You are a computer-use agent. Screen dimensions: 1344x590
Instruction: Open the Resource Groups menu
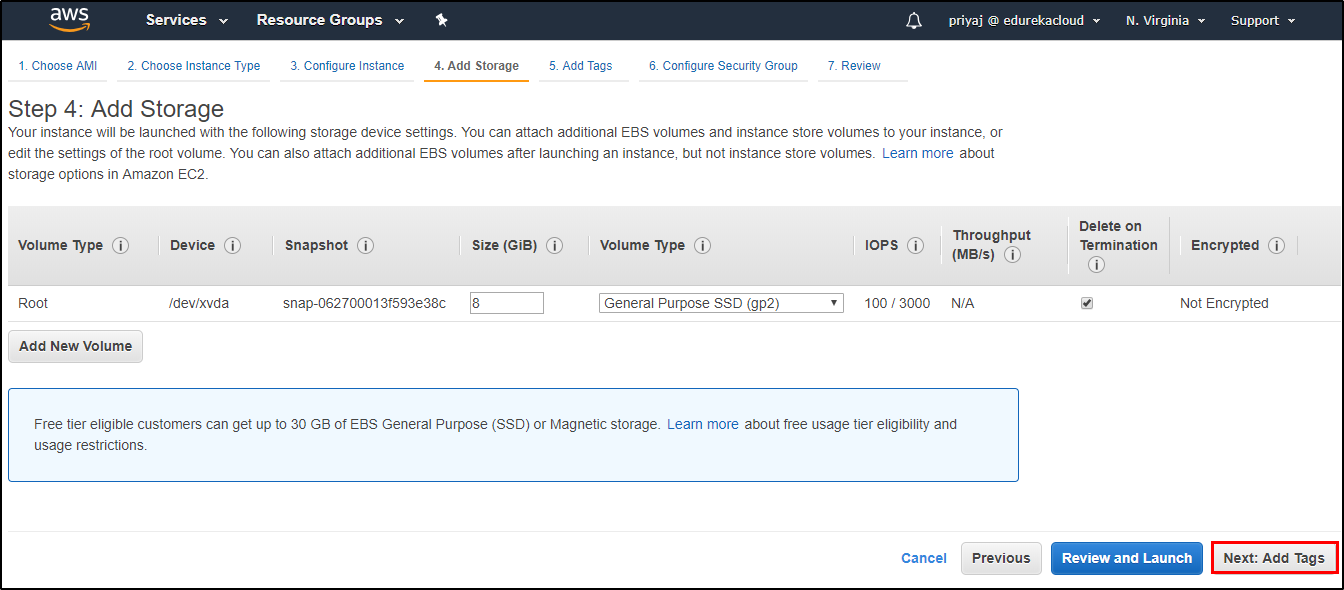[330, 20]
